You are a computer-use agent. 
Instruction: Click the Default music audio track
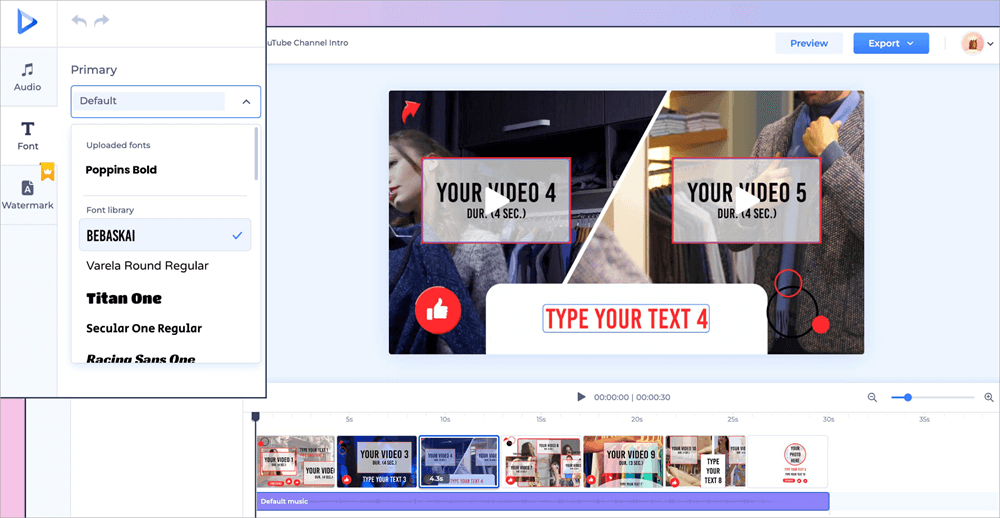click(x=542, y=501)
